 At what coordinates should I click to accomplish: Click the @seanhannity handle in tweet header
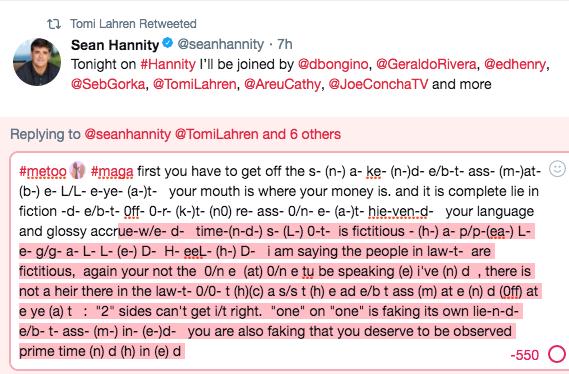[221, 44]
